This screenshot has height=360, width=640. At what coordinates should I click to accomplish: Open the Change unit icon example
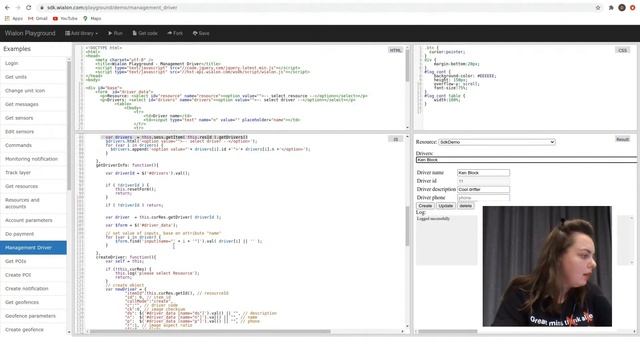pyautogui.click(x=33, y=91)
